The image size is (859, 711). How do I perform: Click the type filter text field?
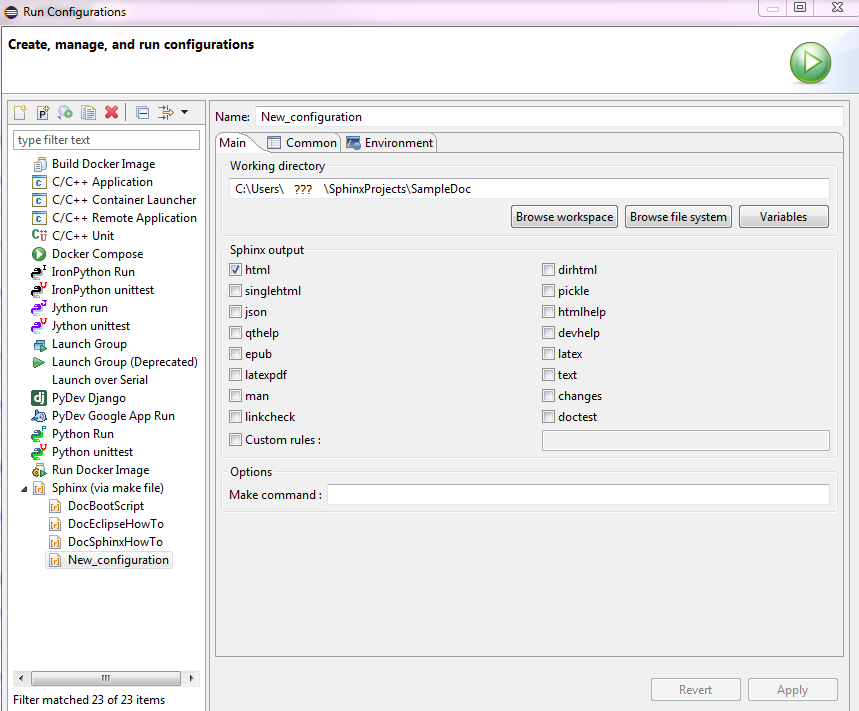coord(106,140)
